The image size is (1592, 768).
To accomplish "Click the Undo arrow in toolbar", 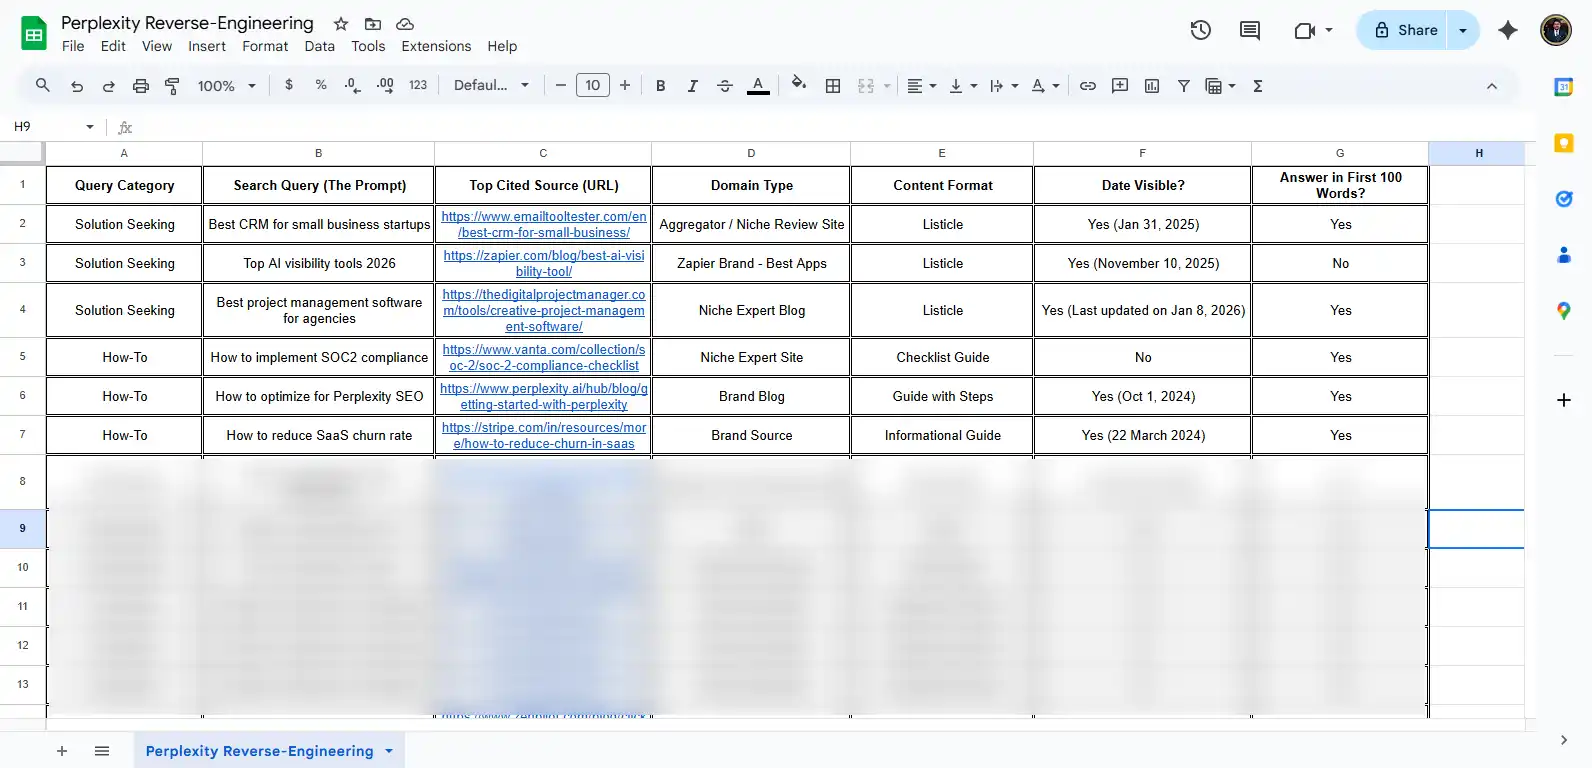I will click(x=77, y=86).
